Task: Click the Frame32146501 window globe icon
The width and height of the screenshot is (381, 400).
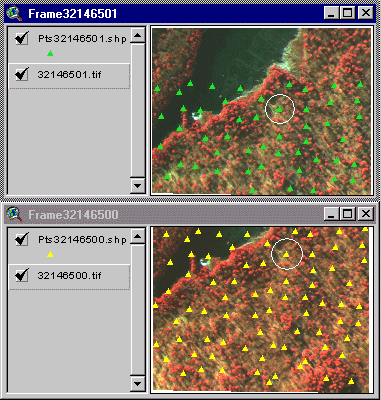Action: [x=15, y=14]
